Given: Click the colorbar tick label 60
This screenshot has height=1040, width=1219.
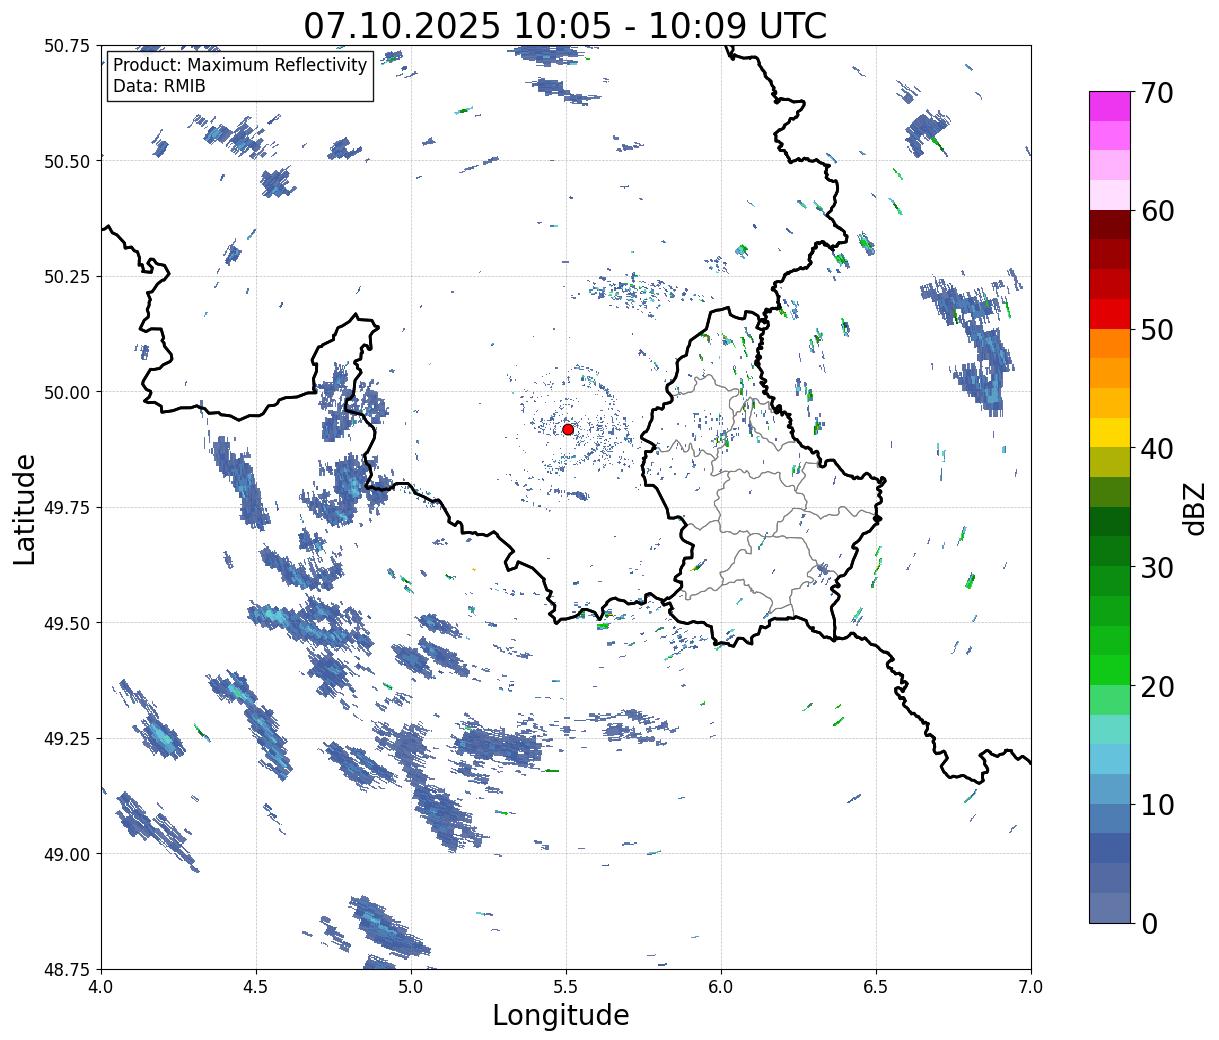Looking at the screenshot, I should click(1156, 211).
